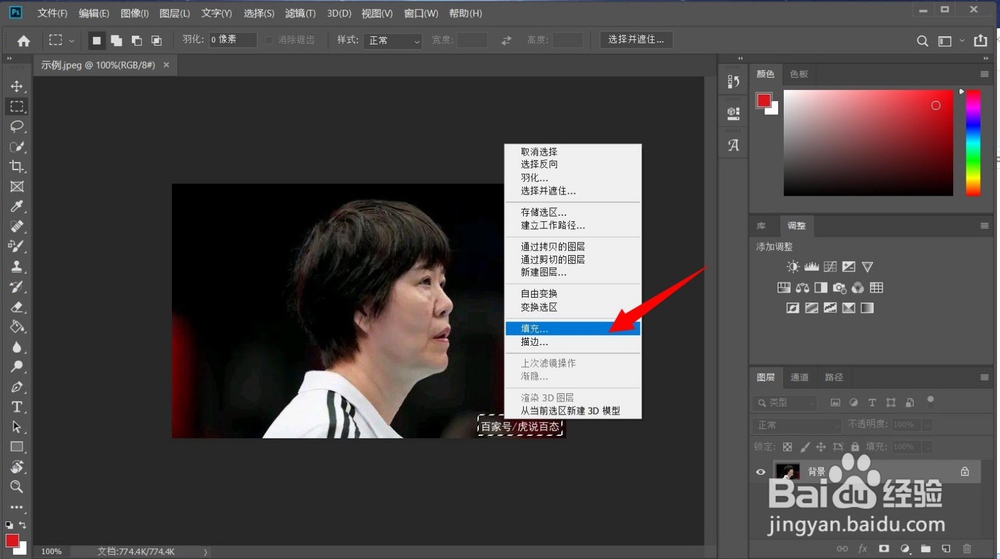Screen dimensions: 1000x559
Task: Enable New selection mode button
Action: click(96, 40)
